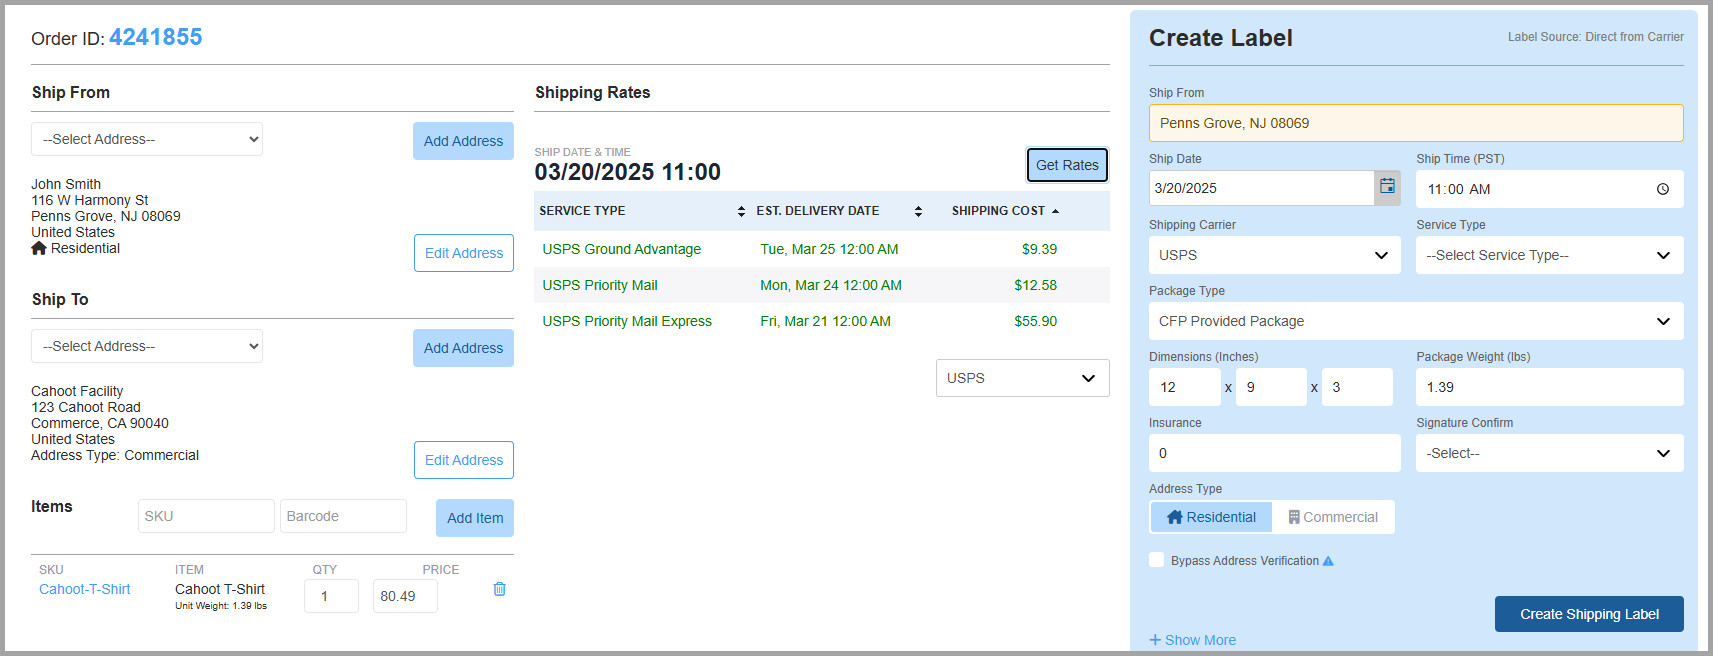This screenshot has width=1713, height=656.
Task: Click Package Weight field showing 1.39
Action: point(1549,387)
